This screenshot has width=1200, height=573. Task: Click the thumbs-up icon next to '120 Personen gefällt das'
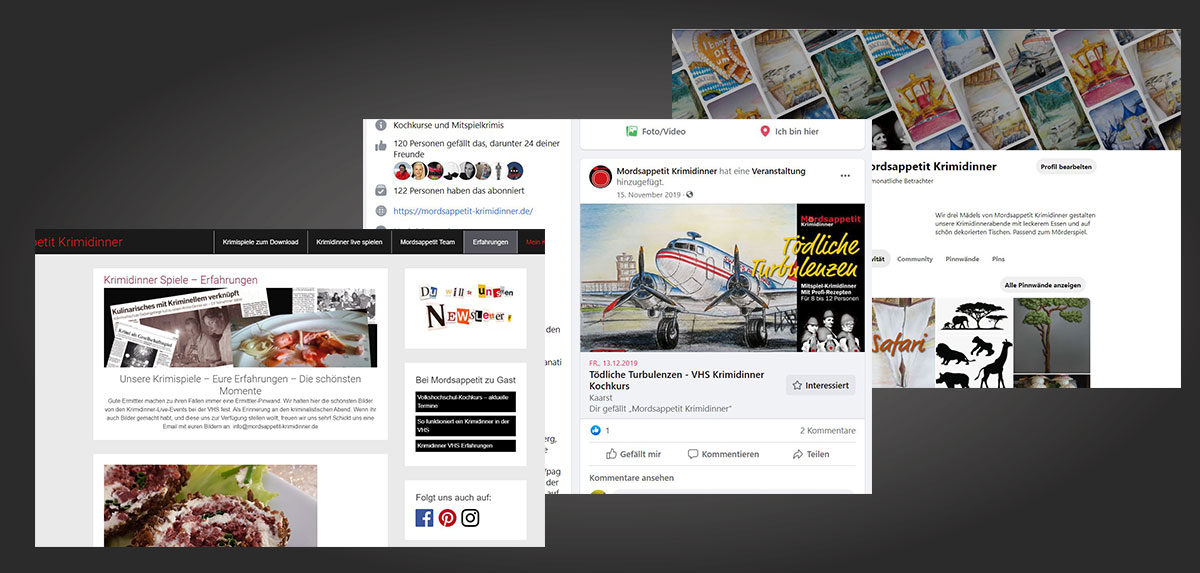pos(380,145)
